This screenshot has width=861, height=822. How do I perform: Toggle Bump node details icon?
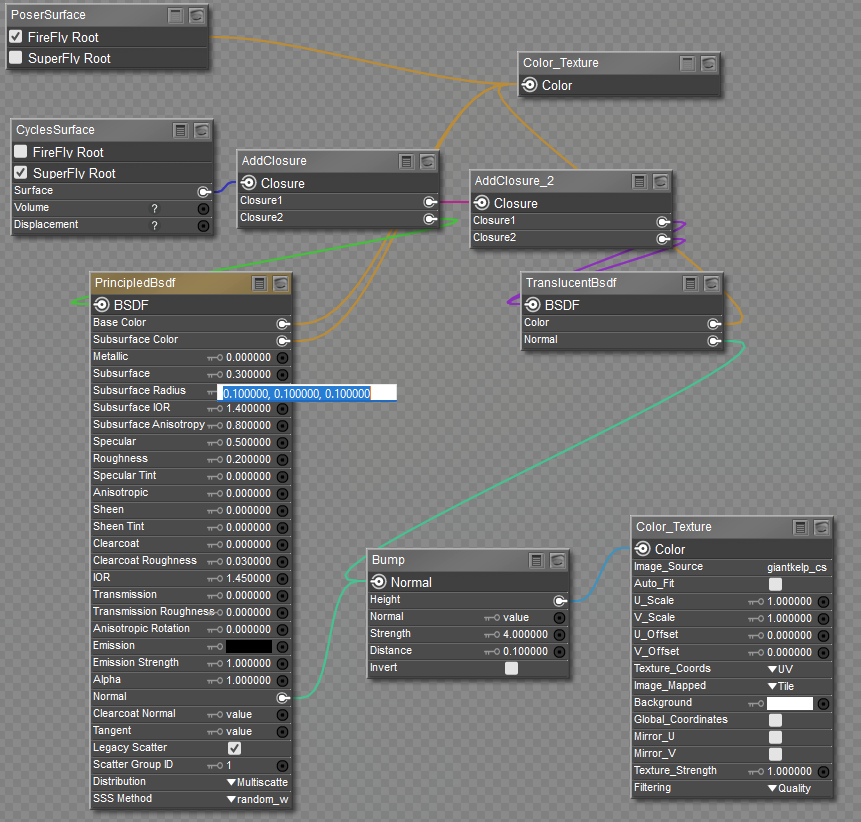(x=536, y=561)
